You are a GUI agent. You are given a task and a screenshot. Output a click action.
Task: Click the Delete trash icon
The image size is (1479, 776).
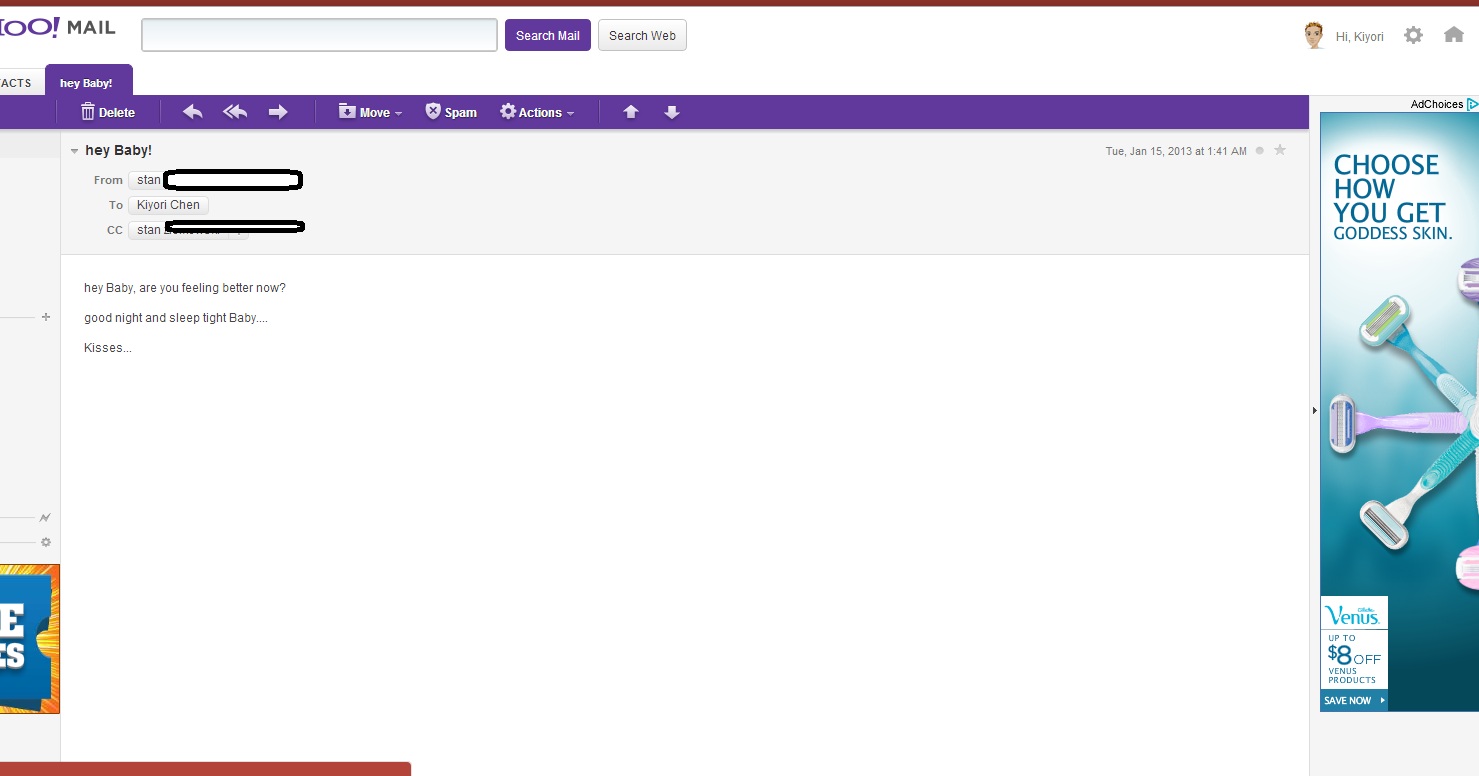88,112
